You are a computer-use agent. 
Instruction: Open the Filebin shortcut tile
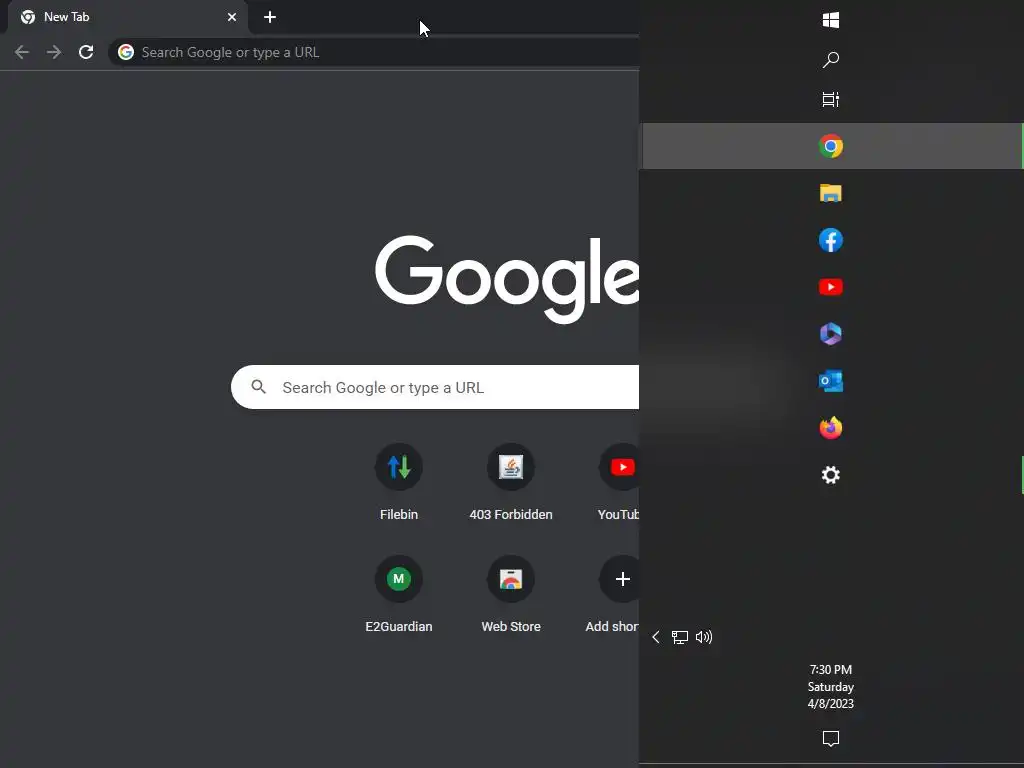[x=398, y=482]
